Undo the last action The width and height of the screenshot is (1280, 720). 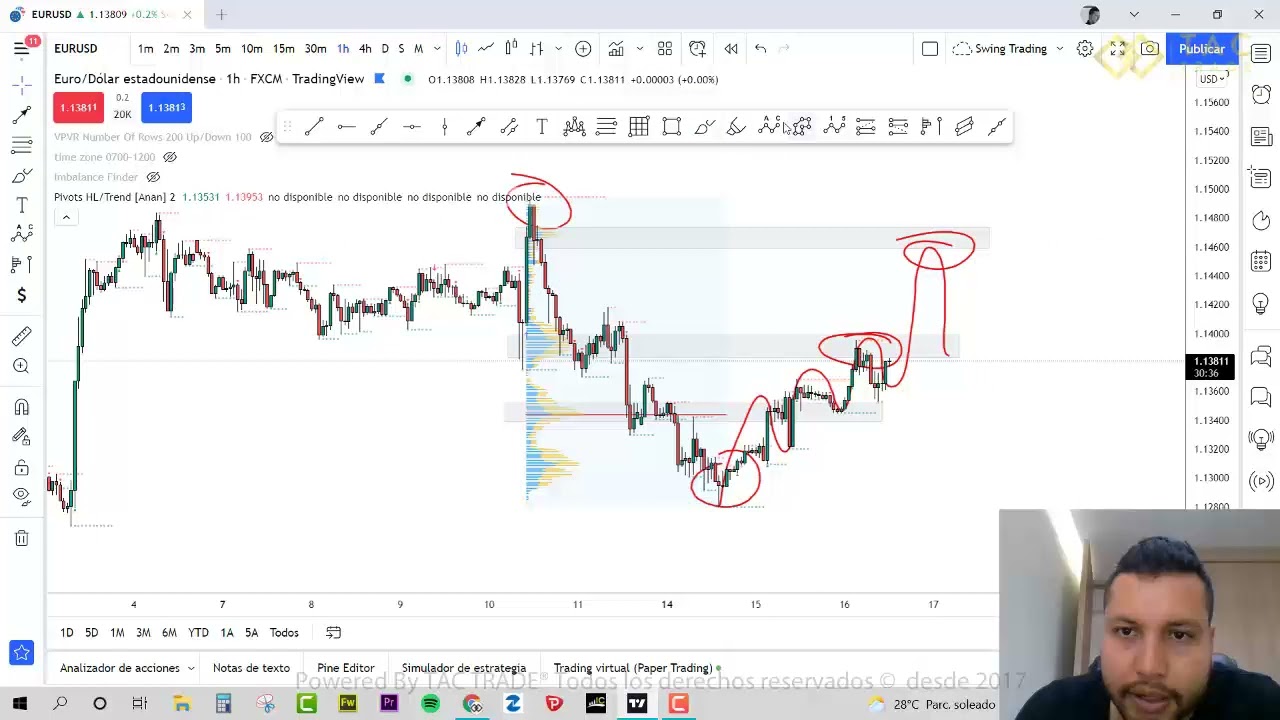tap(760, 48)
